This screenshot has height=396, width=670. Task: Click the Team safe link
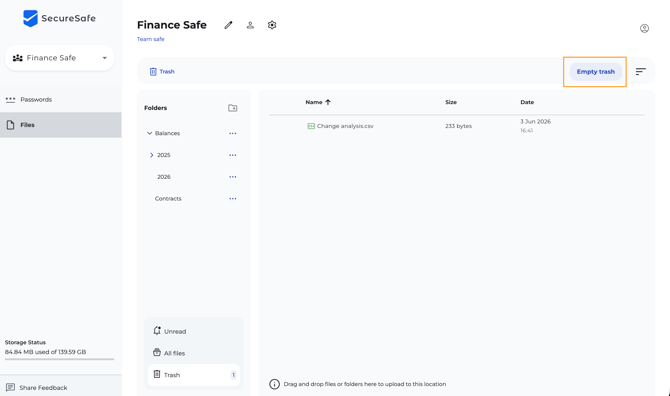pyautogui.click(x=150, y=39)
